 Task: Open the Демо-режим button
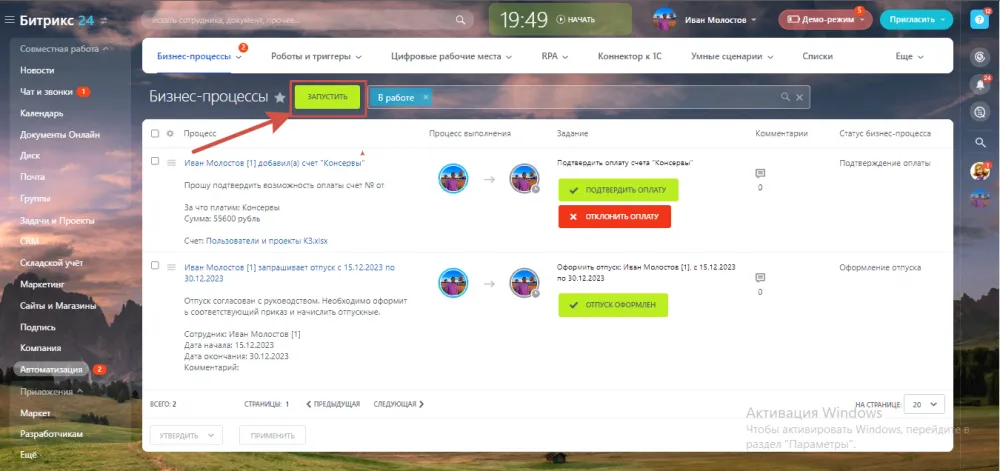tap(825, 20)
